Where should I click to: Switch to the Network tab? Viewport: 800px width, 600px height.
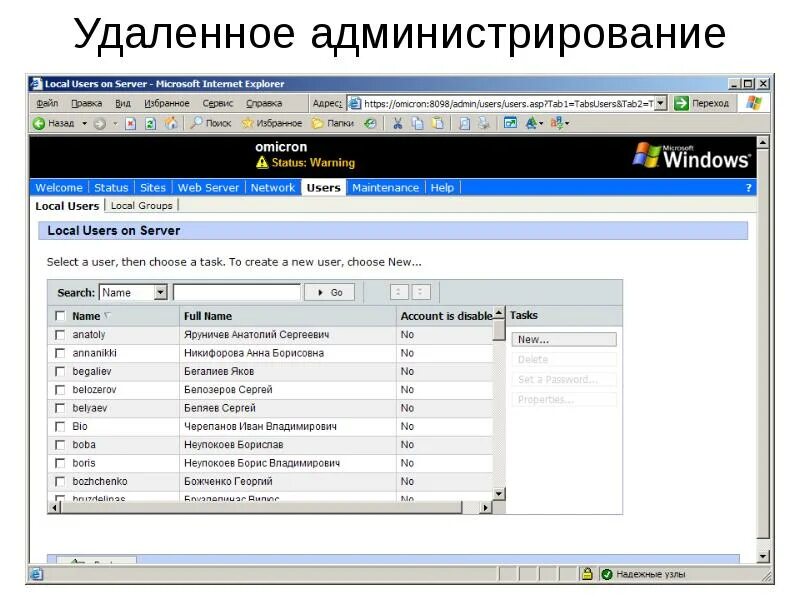pyautogui.click(x=273, y=188)
